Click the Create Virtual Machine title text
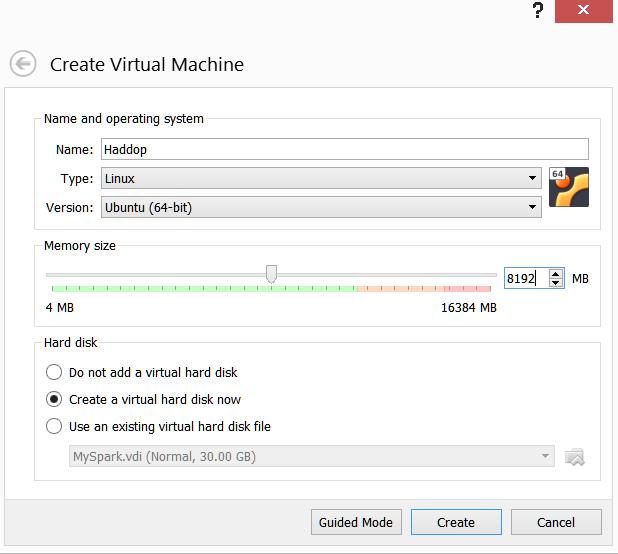 147,64
